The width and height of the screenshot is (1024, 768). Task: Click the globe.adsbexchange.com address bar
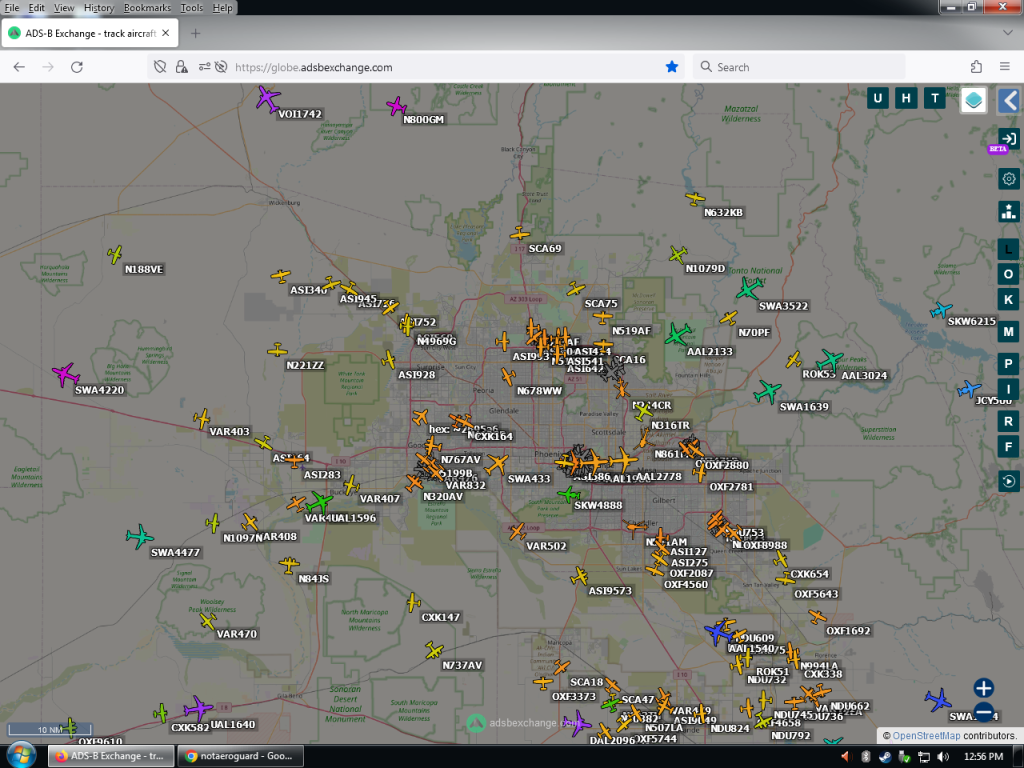[x=416, y=67]
